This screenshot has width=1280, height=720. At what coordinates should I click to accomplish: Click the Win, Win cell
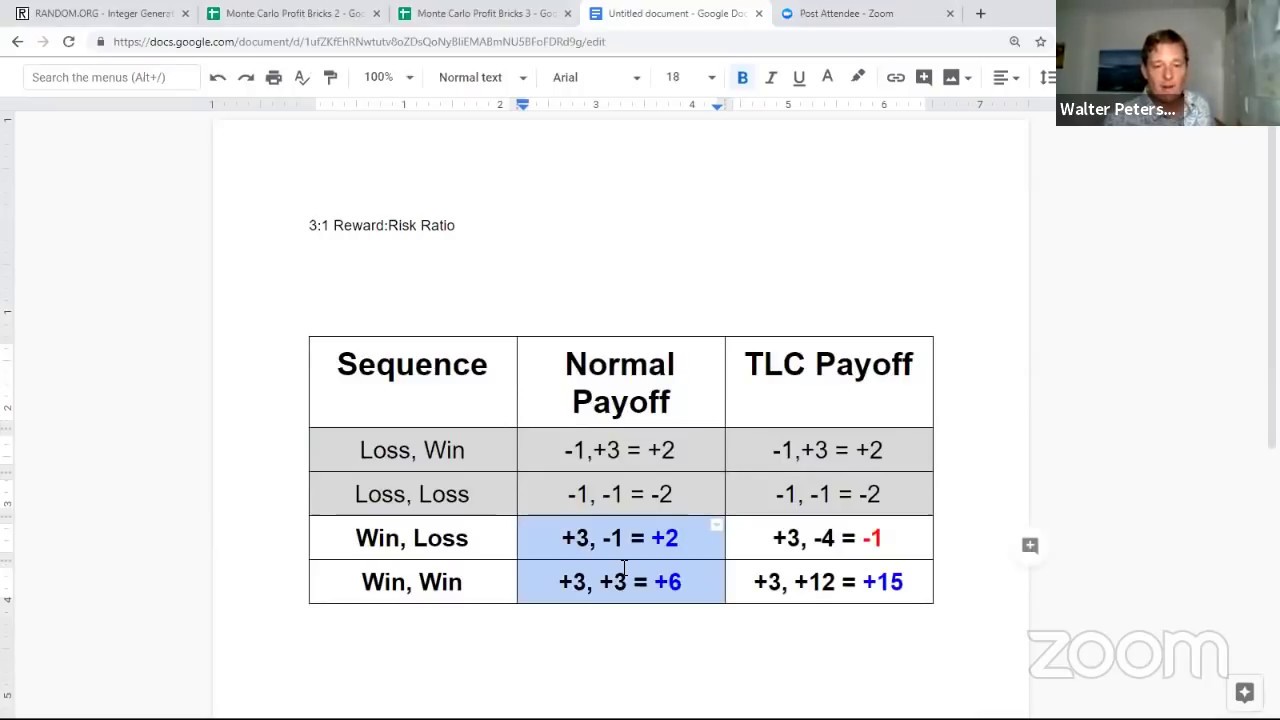tap(413, 582)
